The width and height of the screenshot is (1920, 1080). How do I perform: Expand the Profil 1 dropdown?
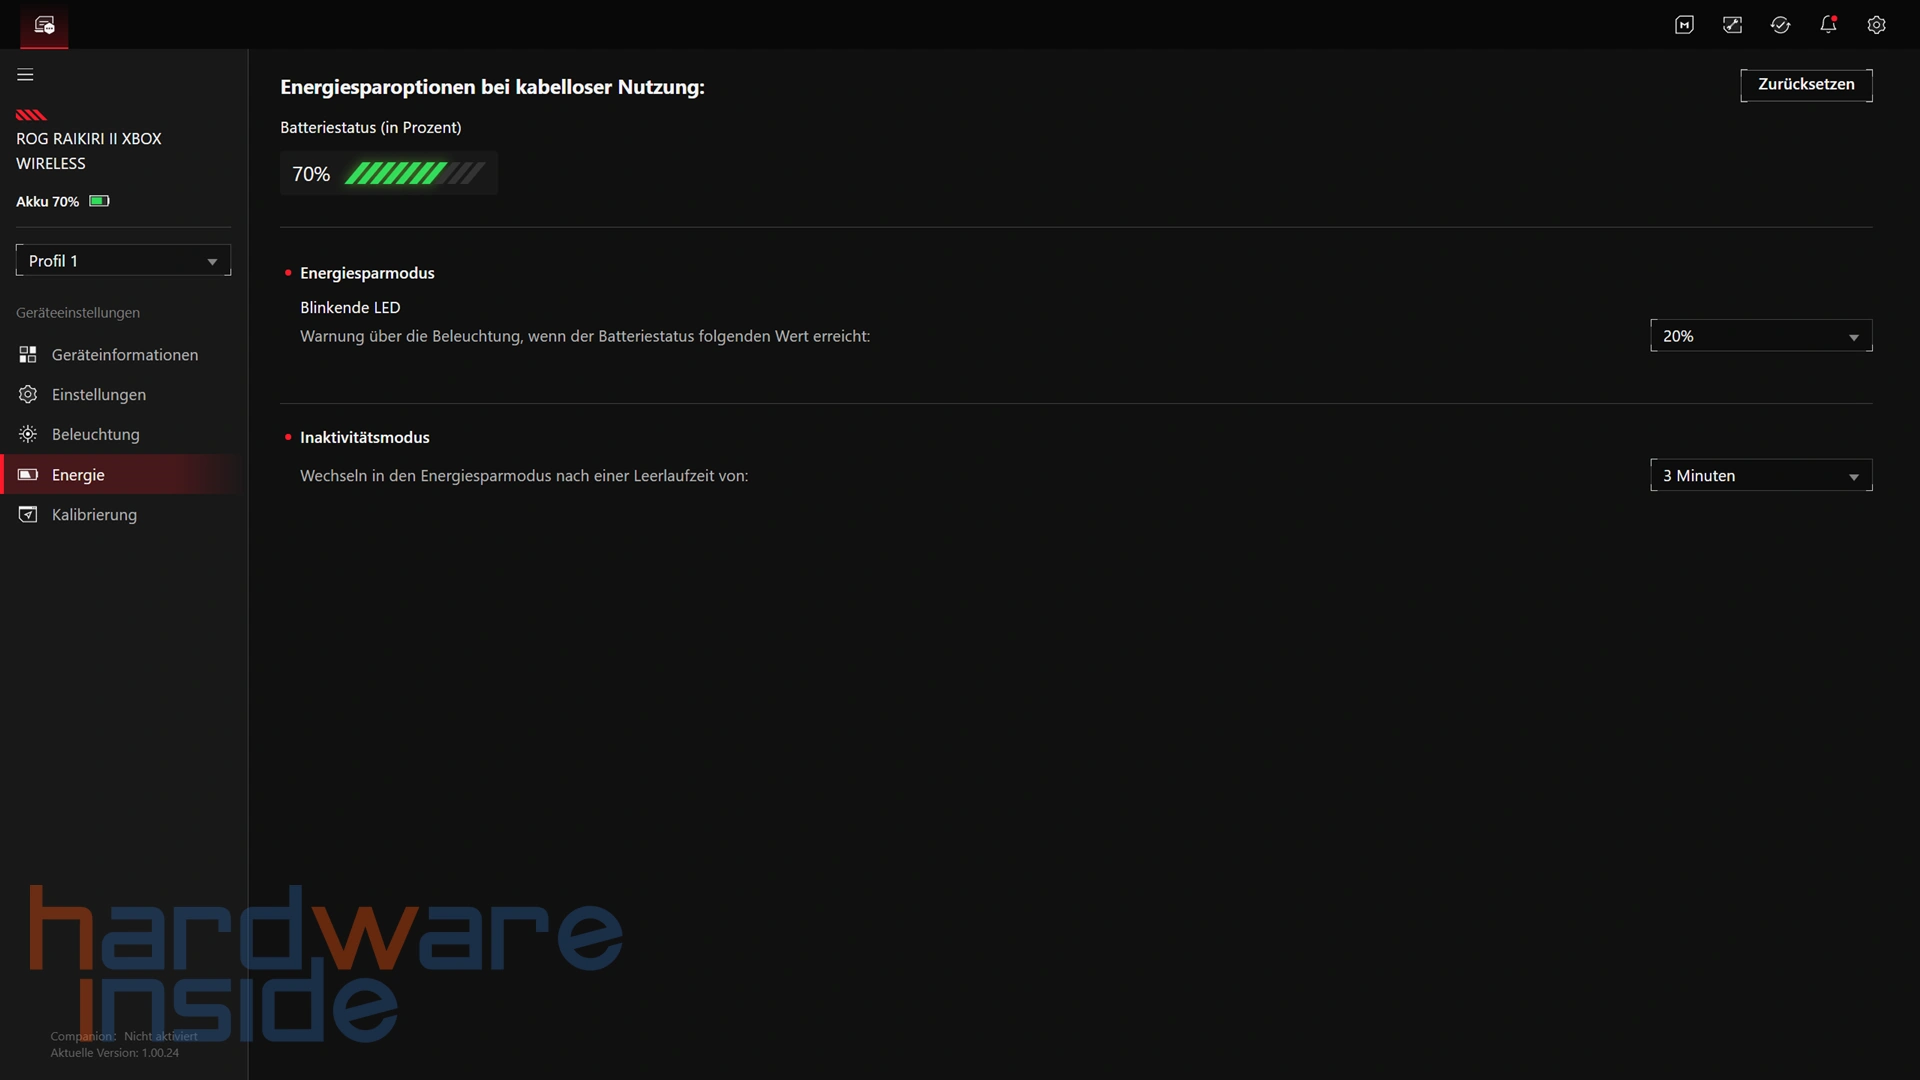[x=123, y=261]
